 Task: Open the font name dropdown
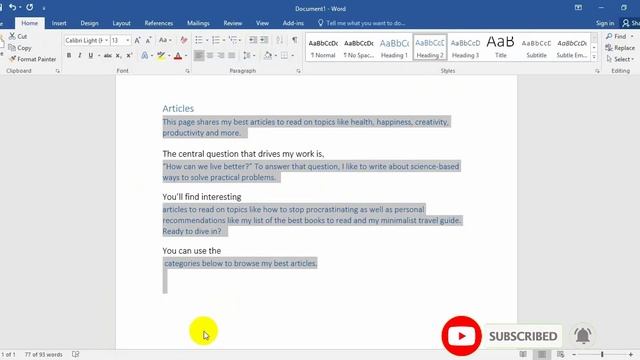pos(107,40)
